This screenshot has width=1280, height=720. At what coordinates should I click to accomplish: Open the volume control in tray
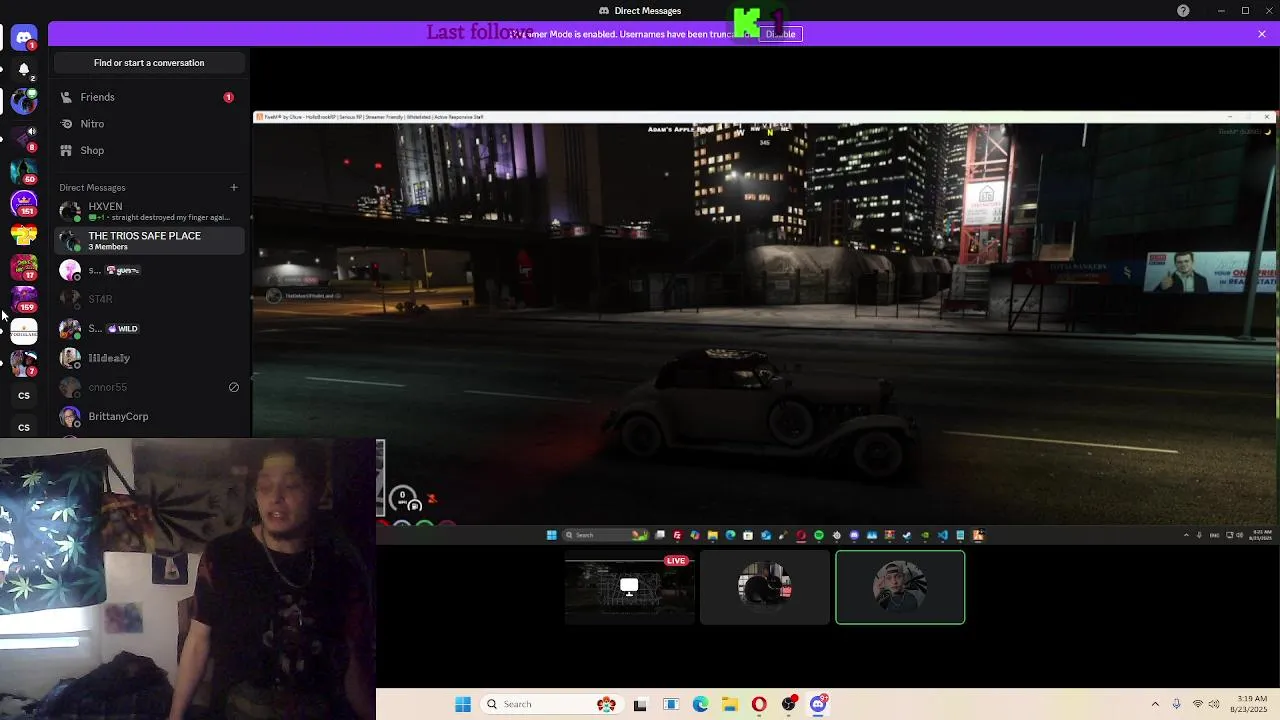tap(1215, 704)
